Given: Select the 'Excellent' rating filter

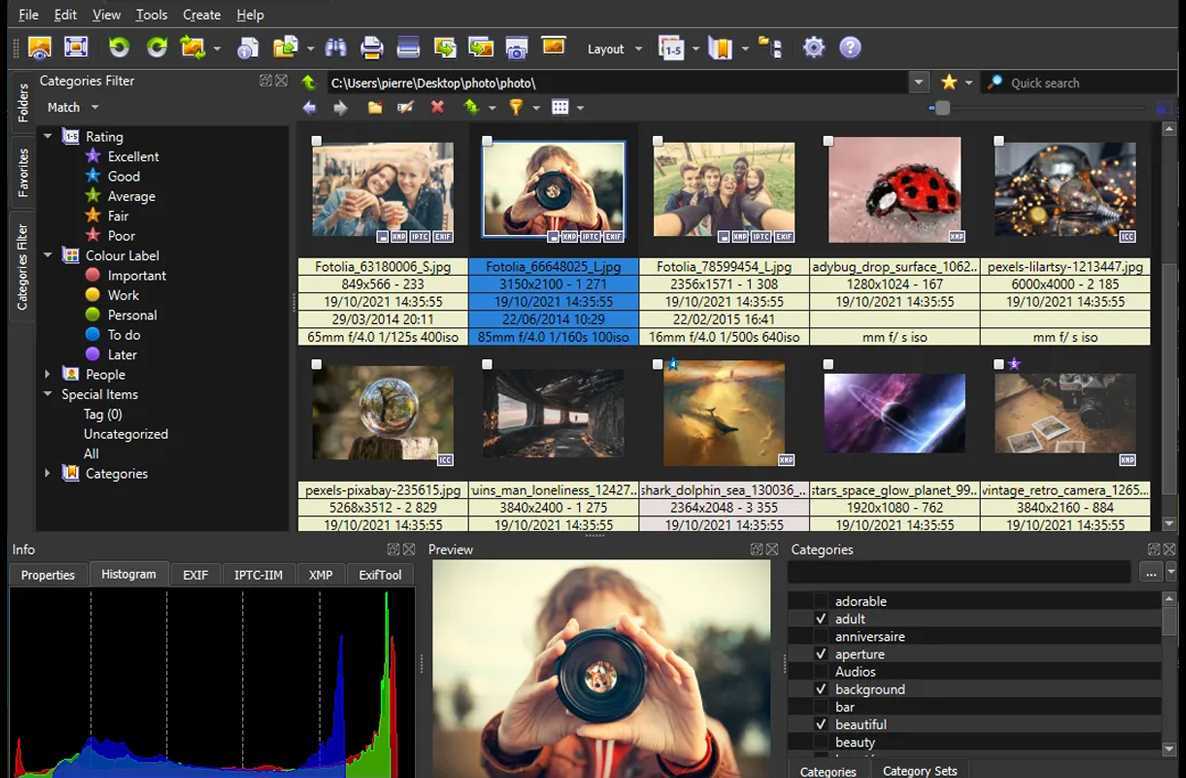Looking at the screenshot, I should tap(133, 156).
